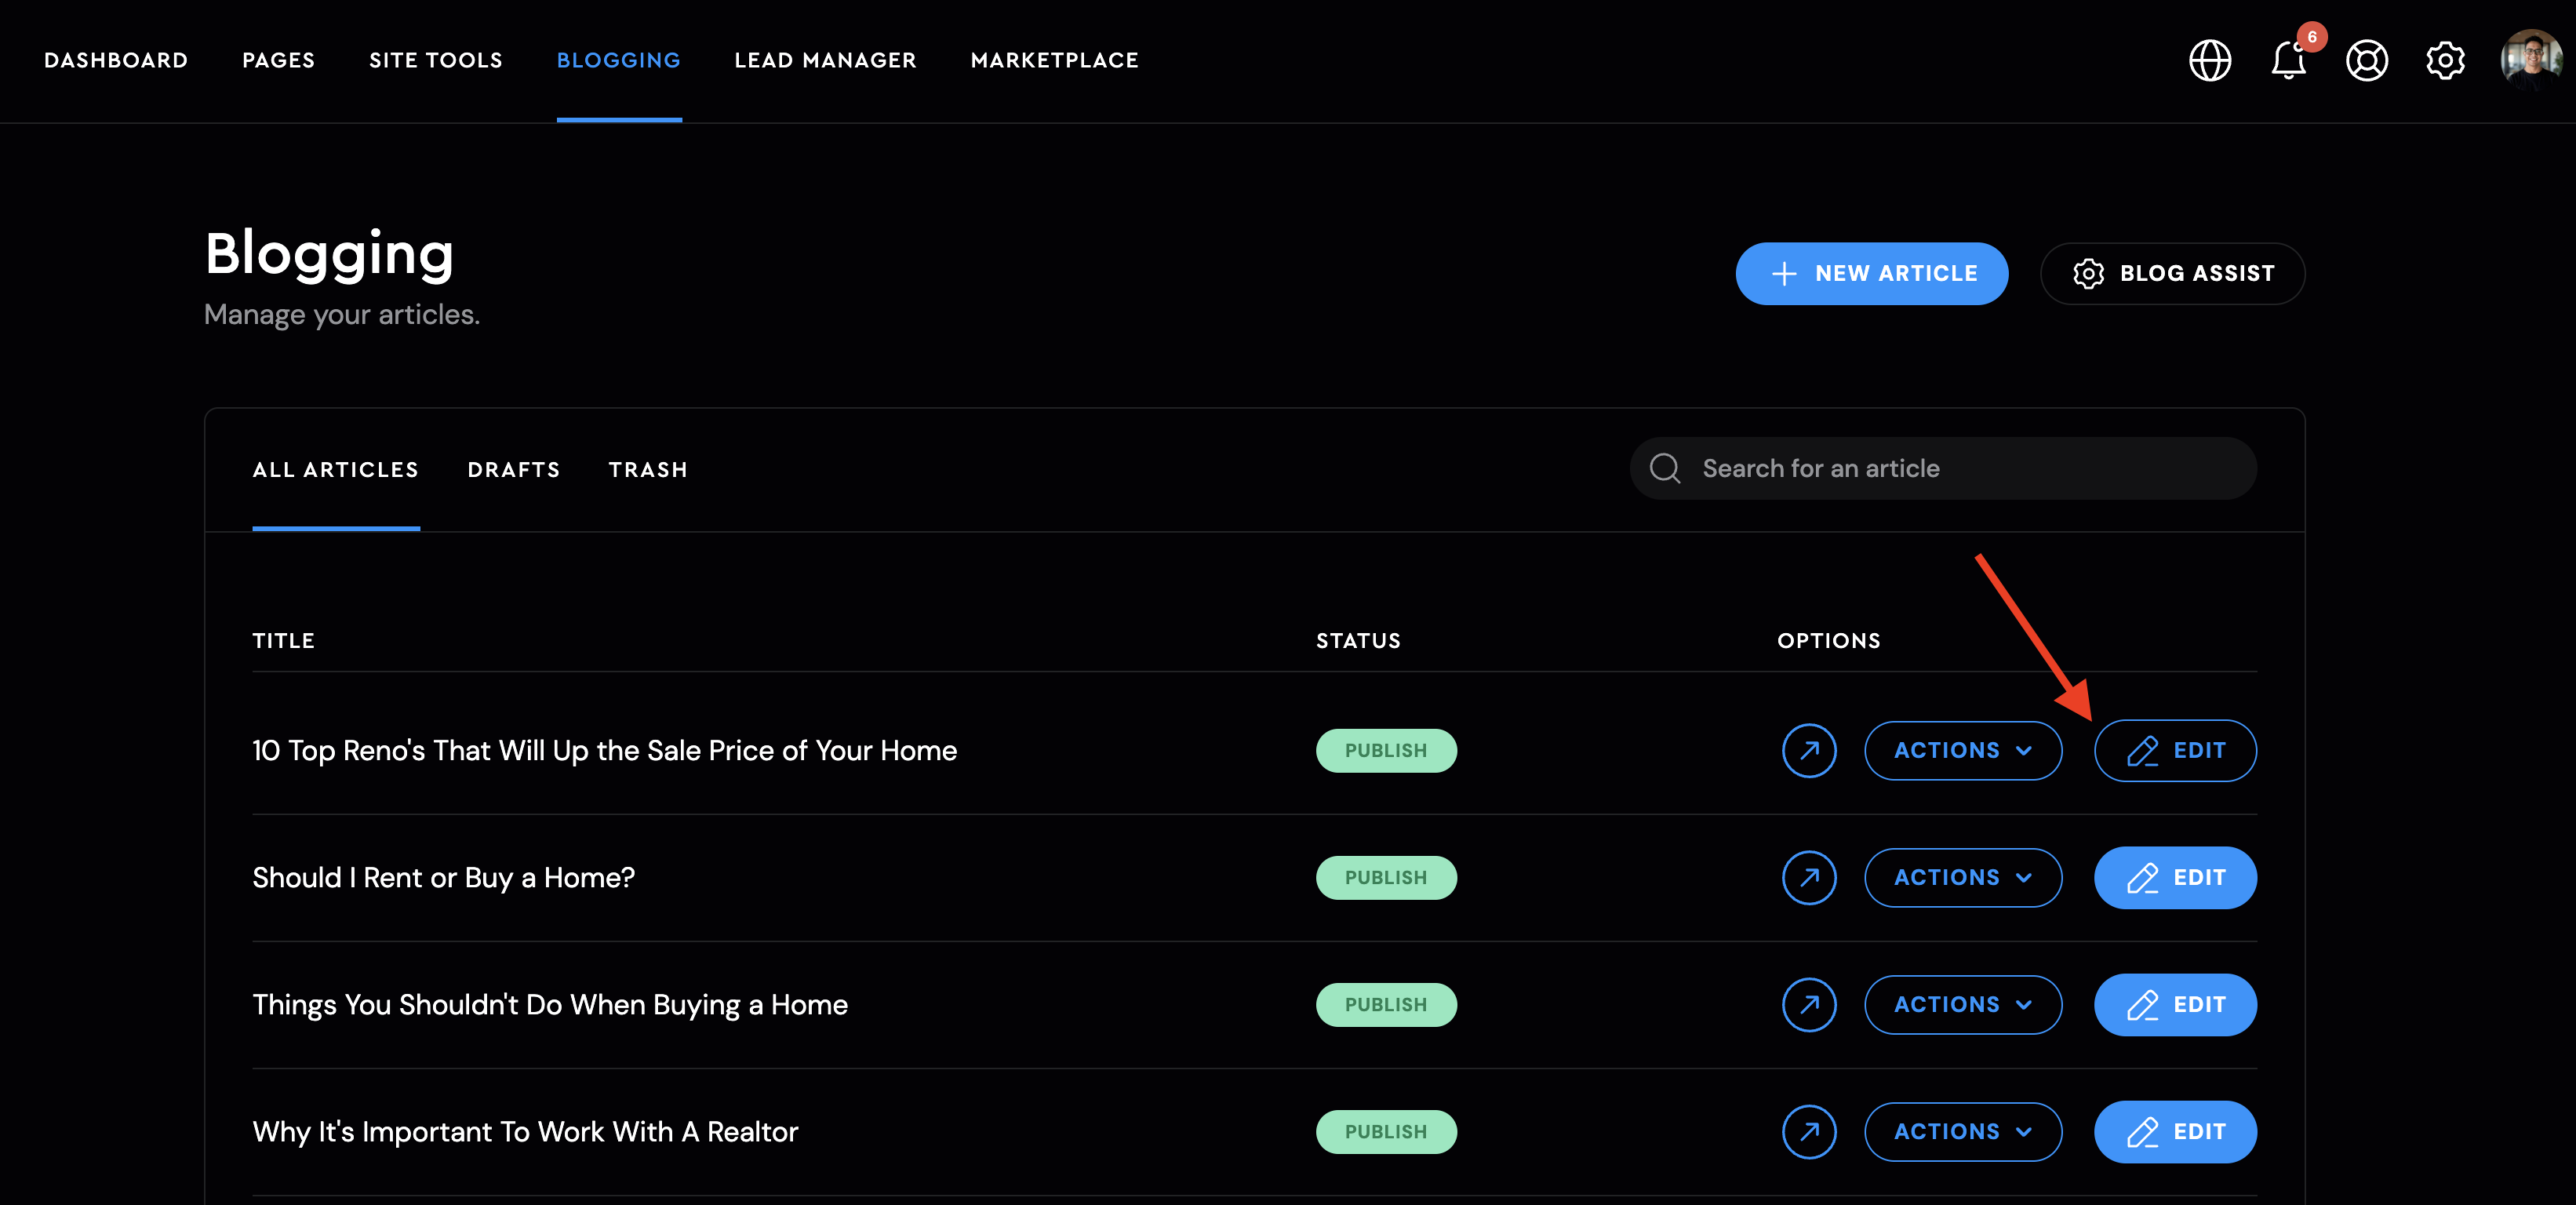Open the "10 Top Reno's" article via arrow icon

pos(1809,750)
